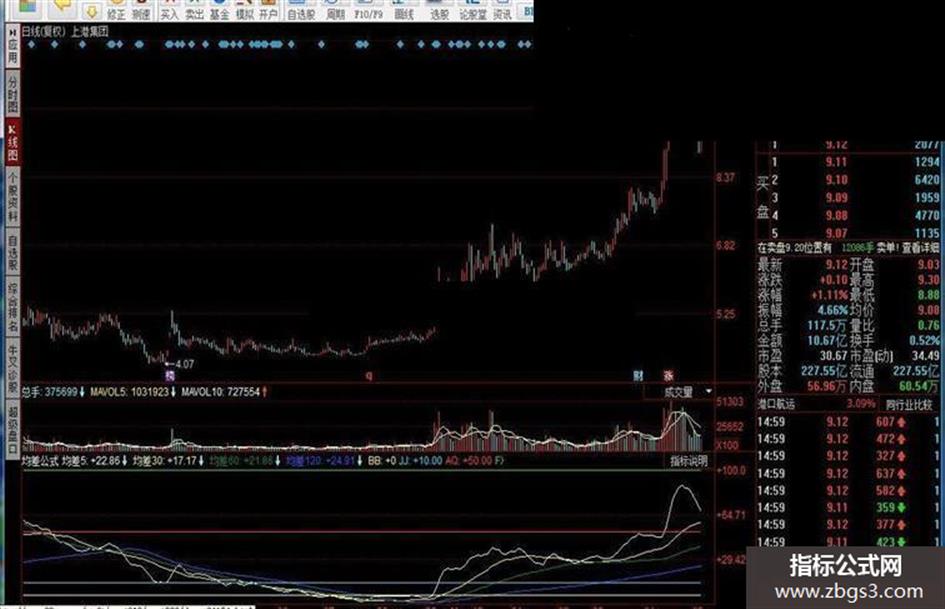945x609 pixels.
Task: Click the 4.07 low price label
Action: (184, 364)
